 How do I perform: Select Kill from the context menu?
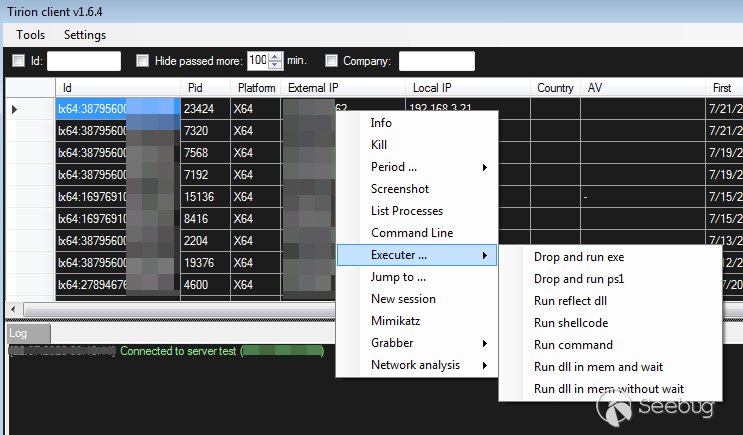378,145
